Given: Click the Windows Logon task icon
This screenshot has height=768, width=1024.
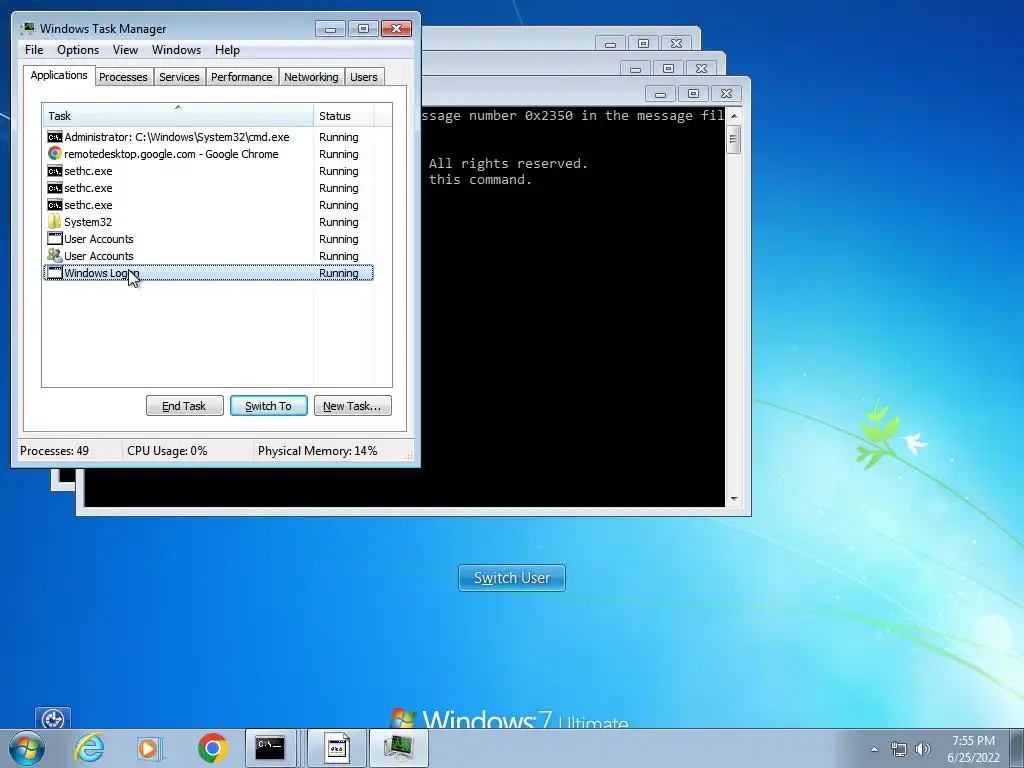Looking at the screenshot, I should (x=55, y=273).
